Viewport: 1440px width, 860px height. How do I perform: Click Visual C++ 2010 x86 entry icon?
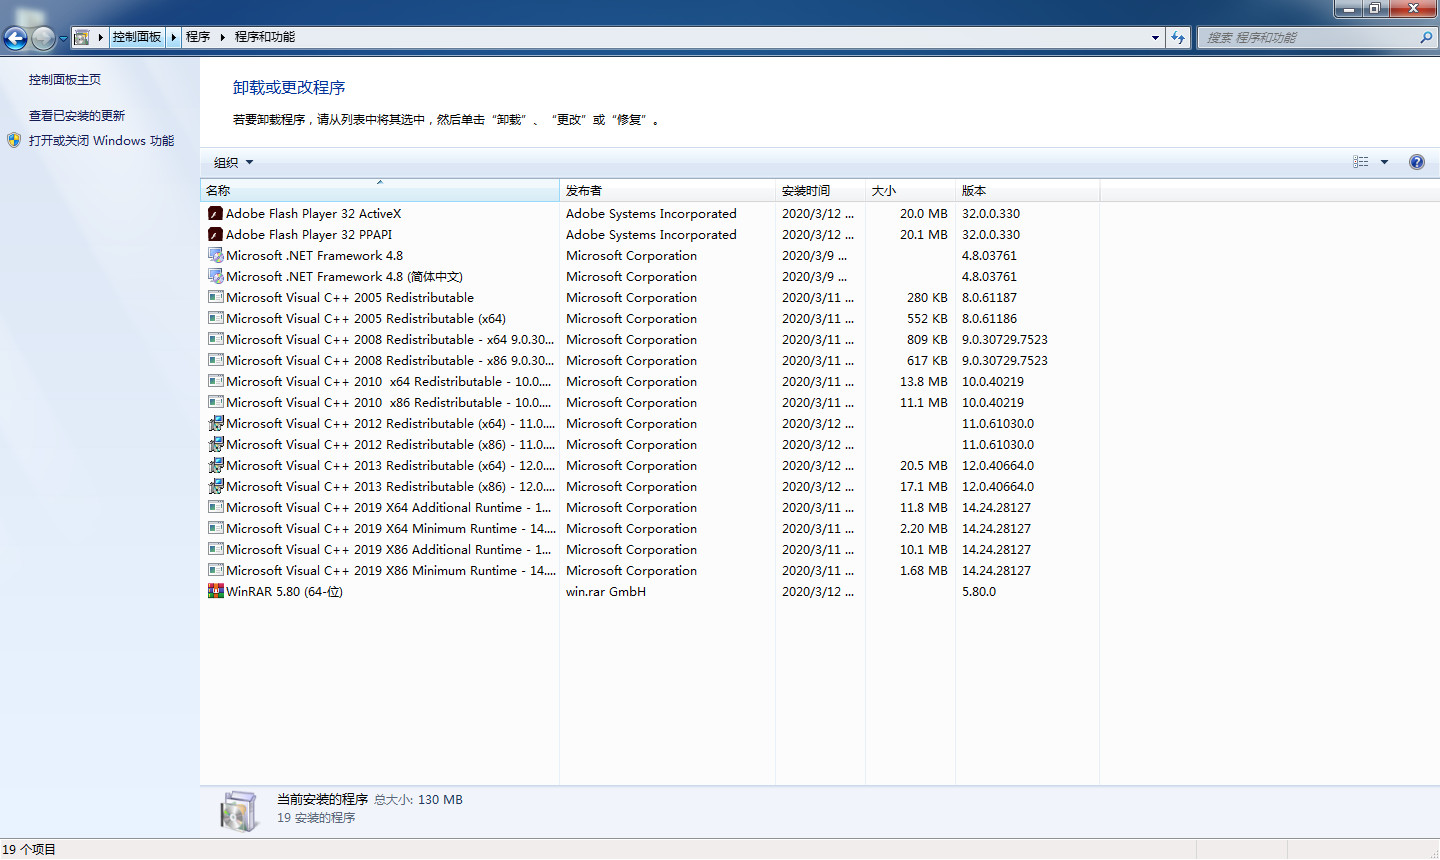point(215,402)
